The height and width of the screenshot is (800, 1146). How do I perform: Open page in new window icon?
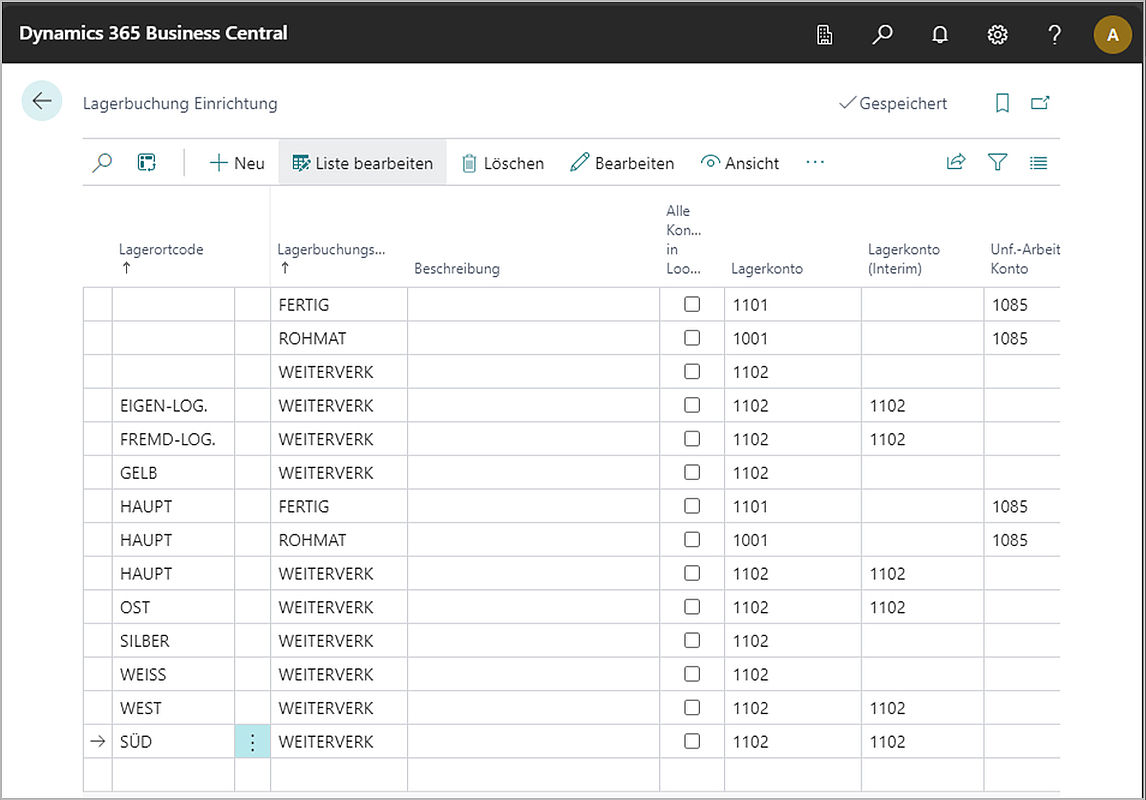click(1040, 102)
